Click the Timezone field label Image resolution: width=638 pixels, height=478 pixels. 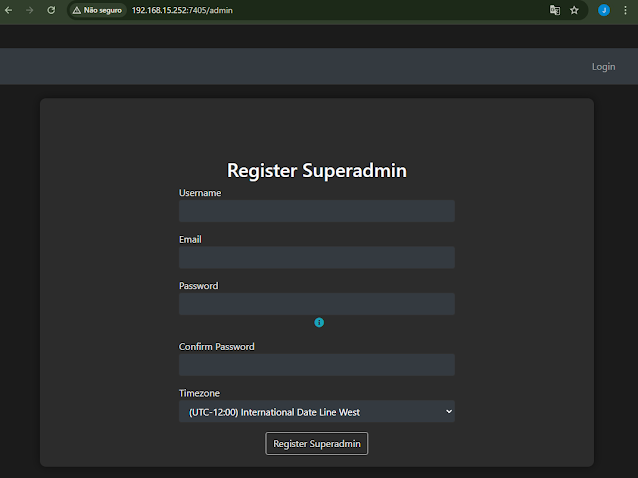point(199,394)
